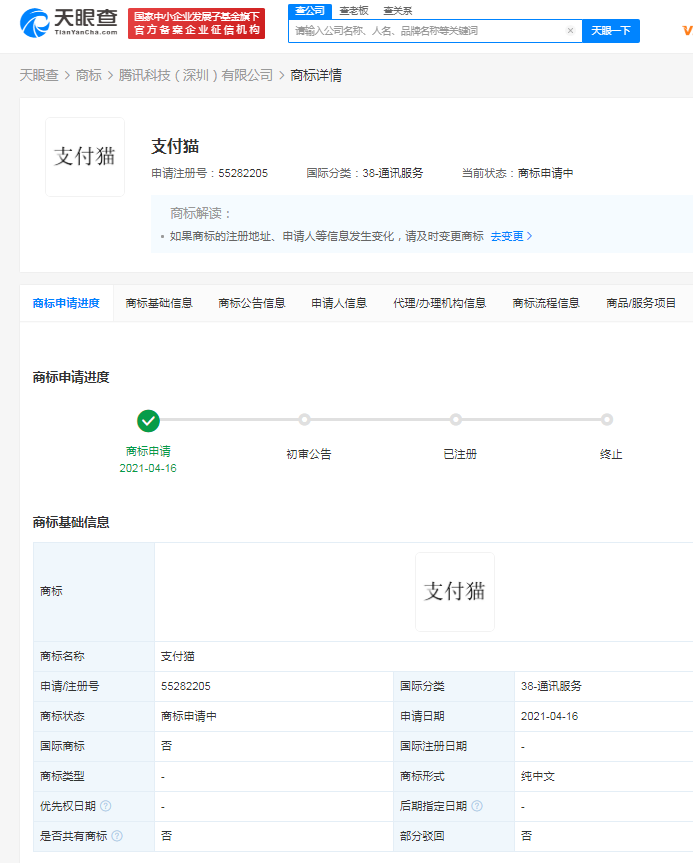
Task: Click the TianYanCha logo
Action: pyautogui.click(x=69, y=22)
